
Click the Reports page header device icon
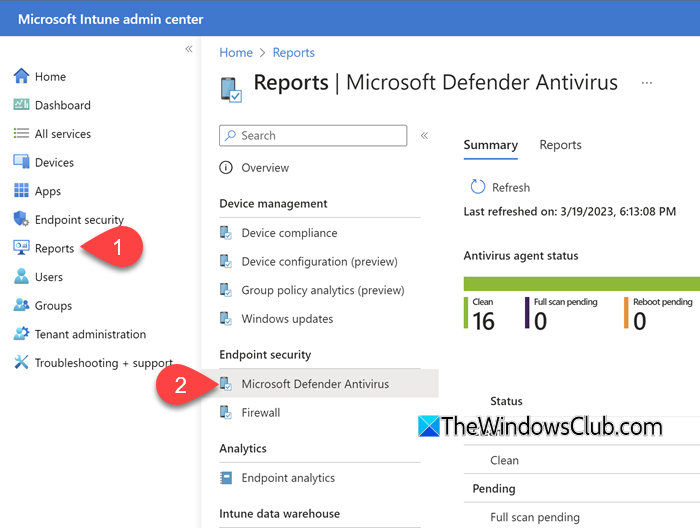click(231, 89)
